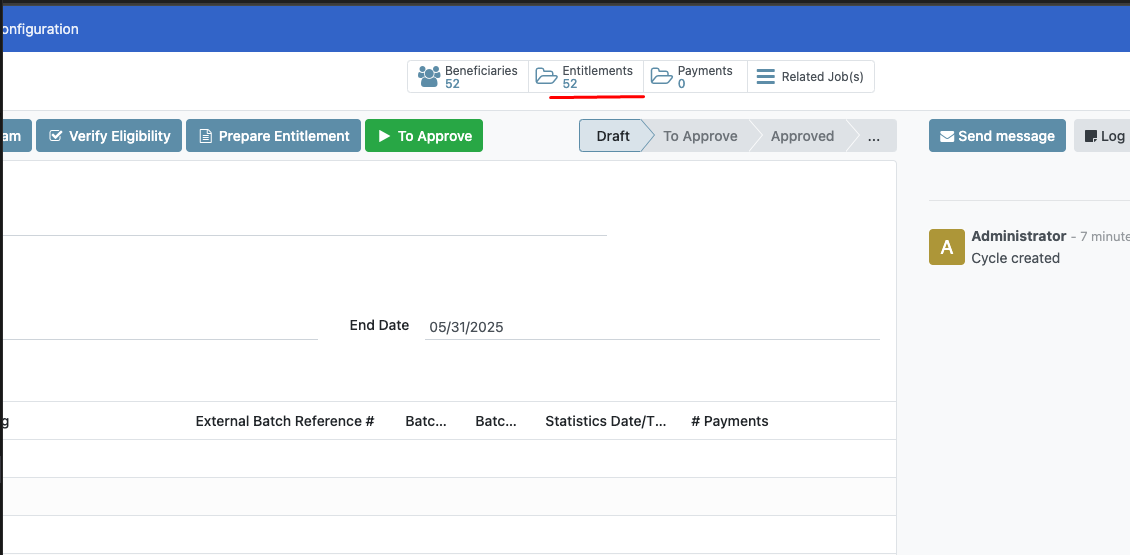Click the Entitlements folder icon

(546, 76)
